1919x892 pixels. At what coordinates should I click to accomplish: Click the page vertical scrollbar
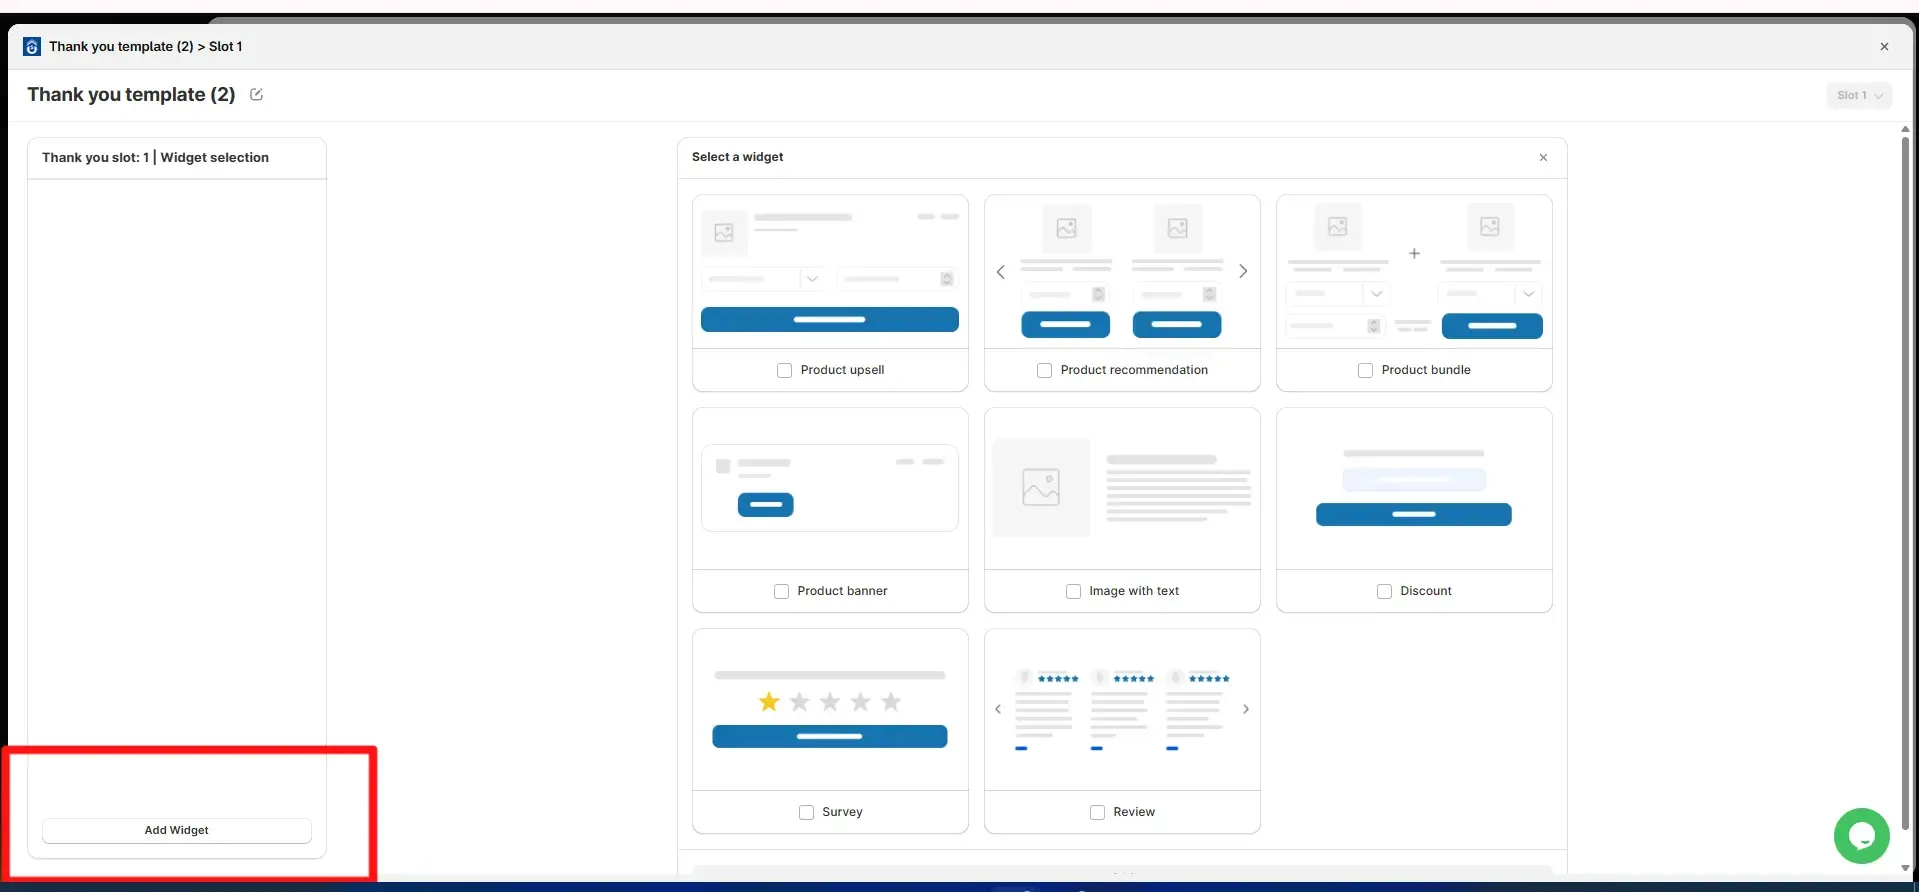coord(1905,483)
